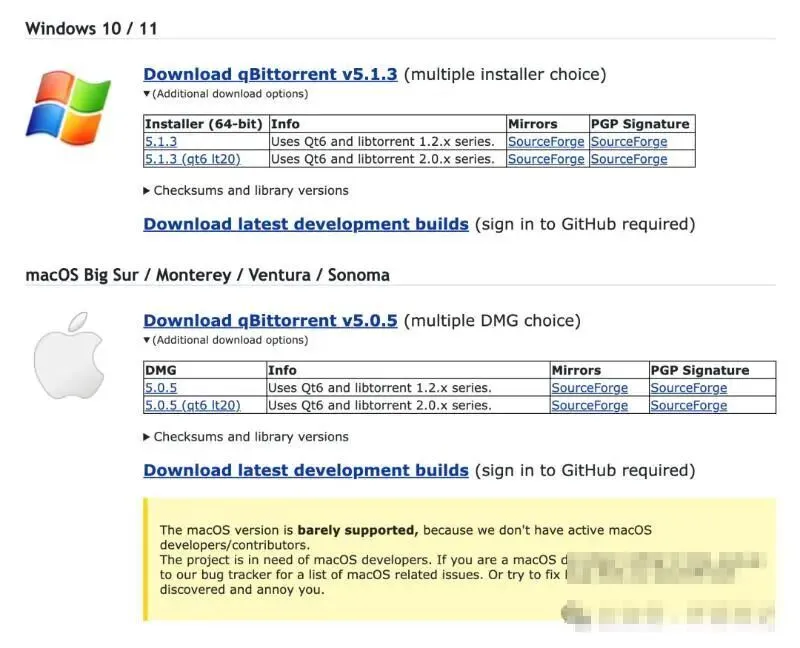Click "(multiple installer choice)" text
The height and width of the screenshot is (648, 800).
505,74
